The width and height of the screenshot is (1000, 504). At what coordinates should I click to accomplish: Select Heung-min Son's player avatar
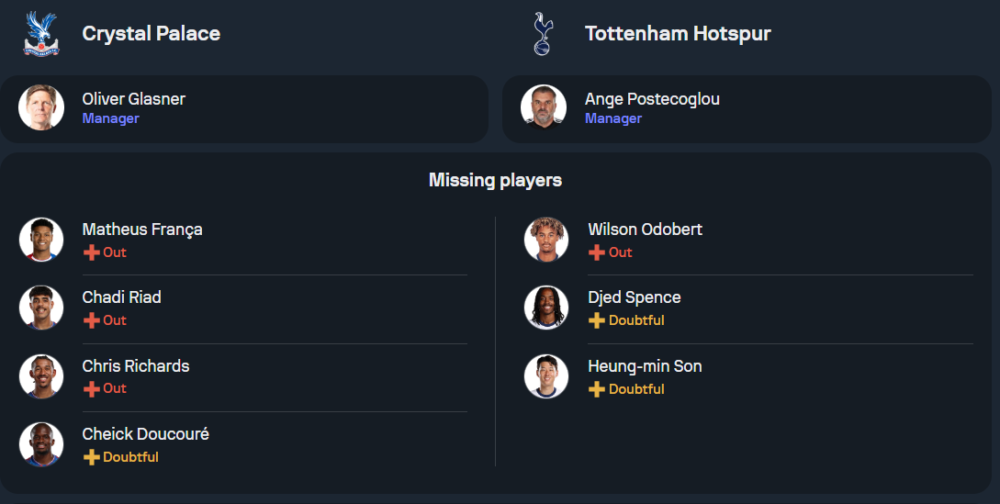pos(546,376)
